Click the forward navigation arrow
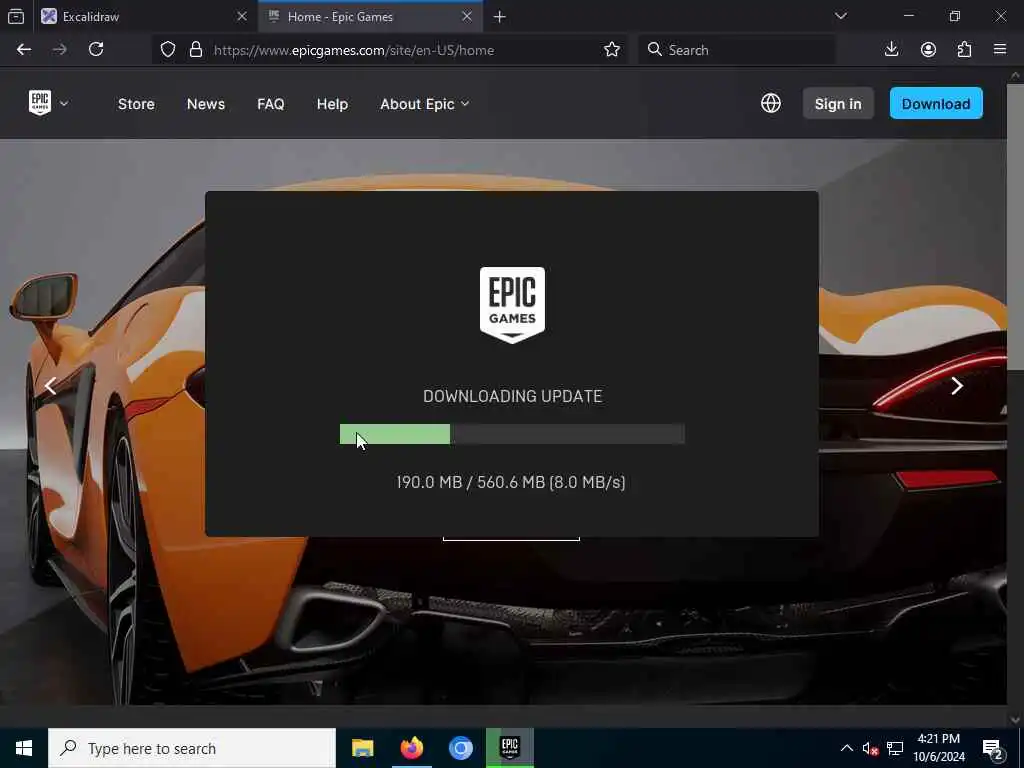Screen dimensions: 1024x768 point(59,50)
